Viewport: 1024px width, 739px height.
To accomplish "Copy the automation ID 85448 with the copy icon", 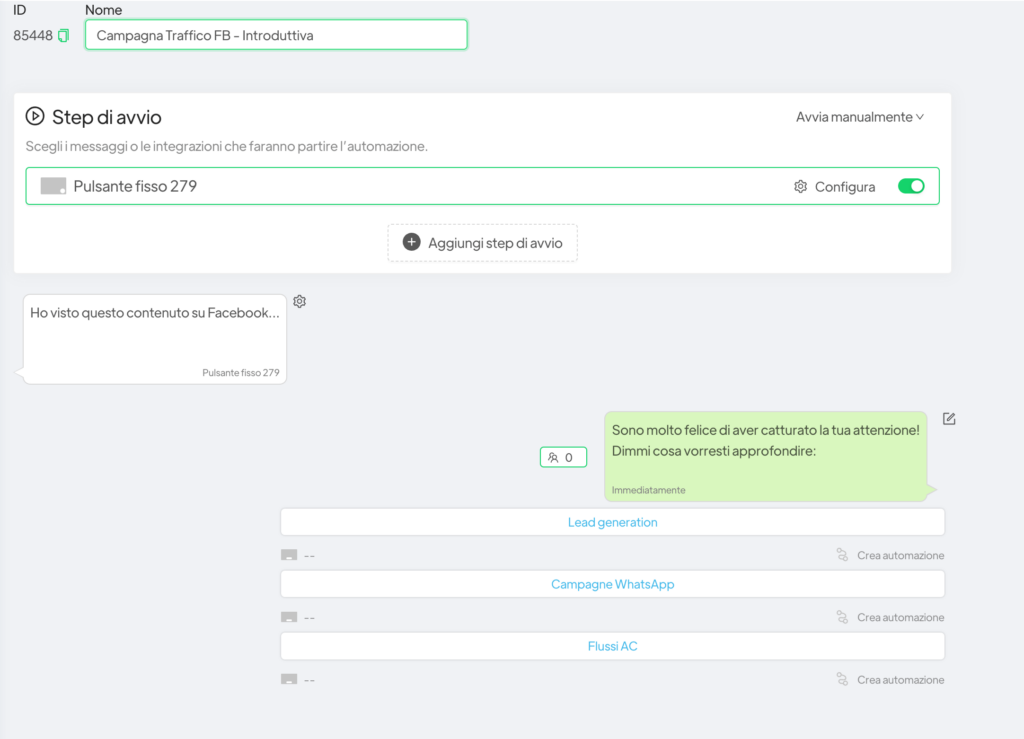I will 63,36.
